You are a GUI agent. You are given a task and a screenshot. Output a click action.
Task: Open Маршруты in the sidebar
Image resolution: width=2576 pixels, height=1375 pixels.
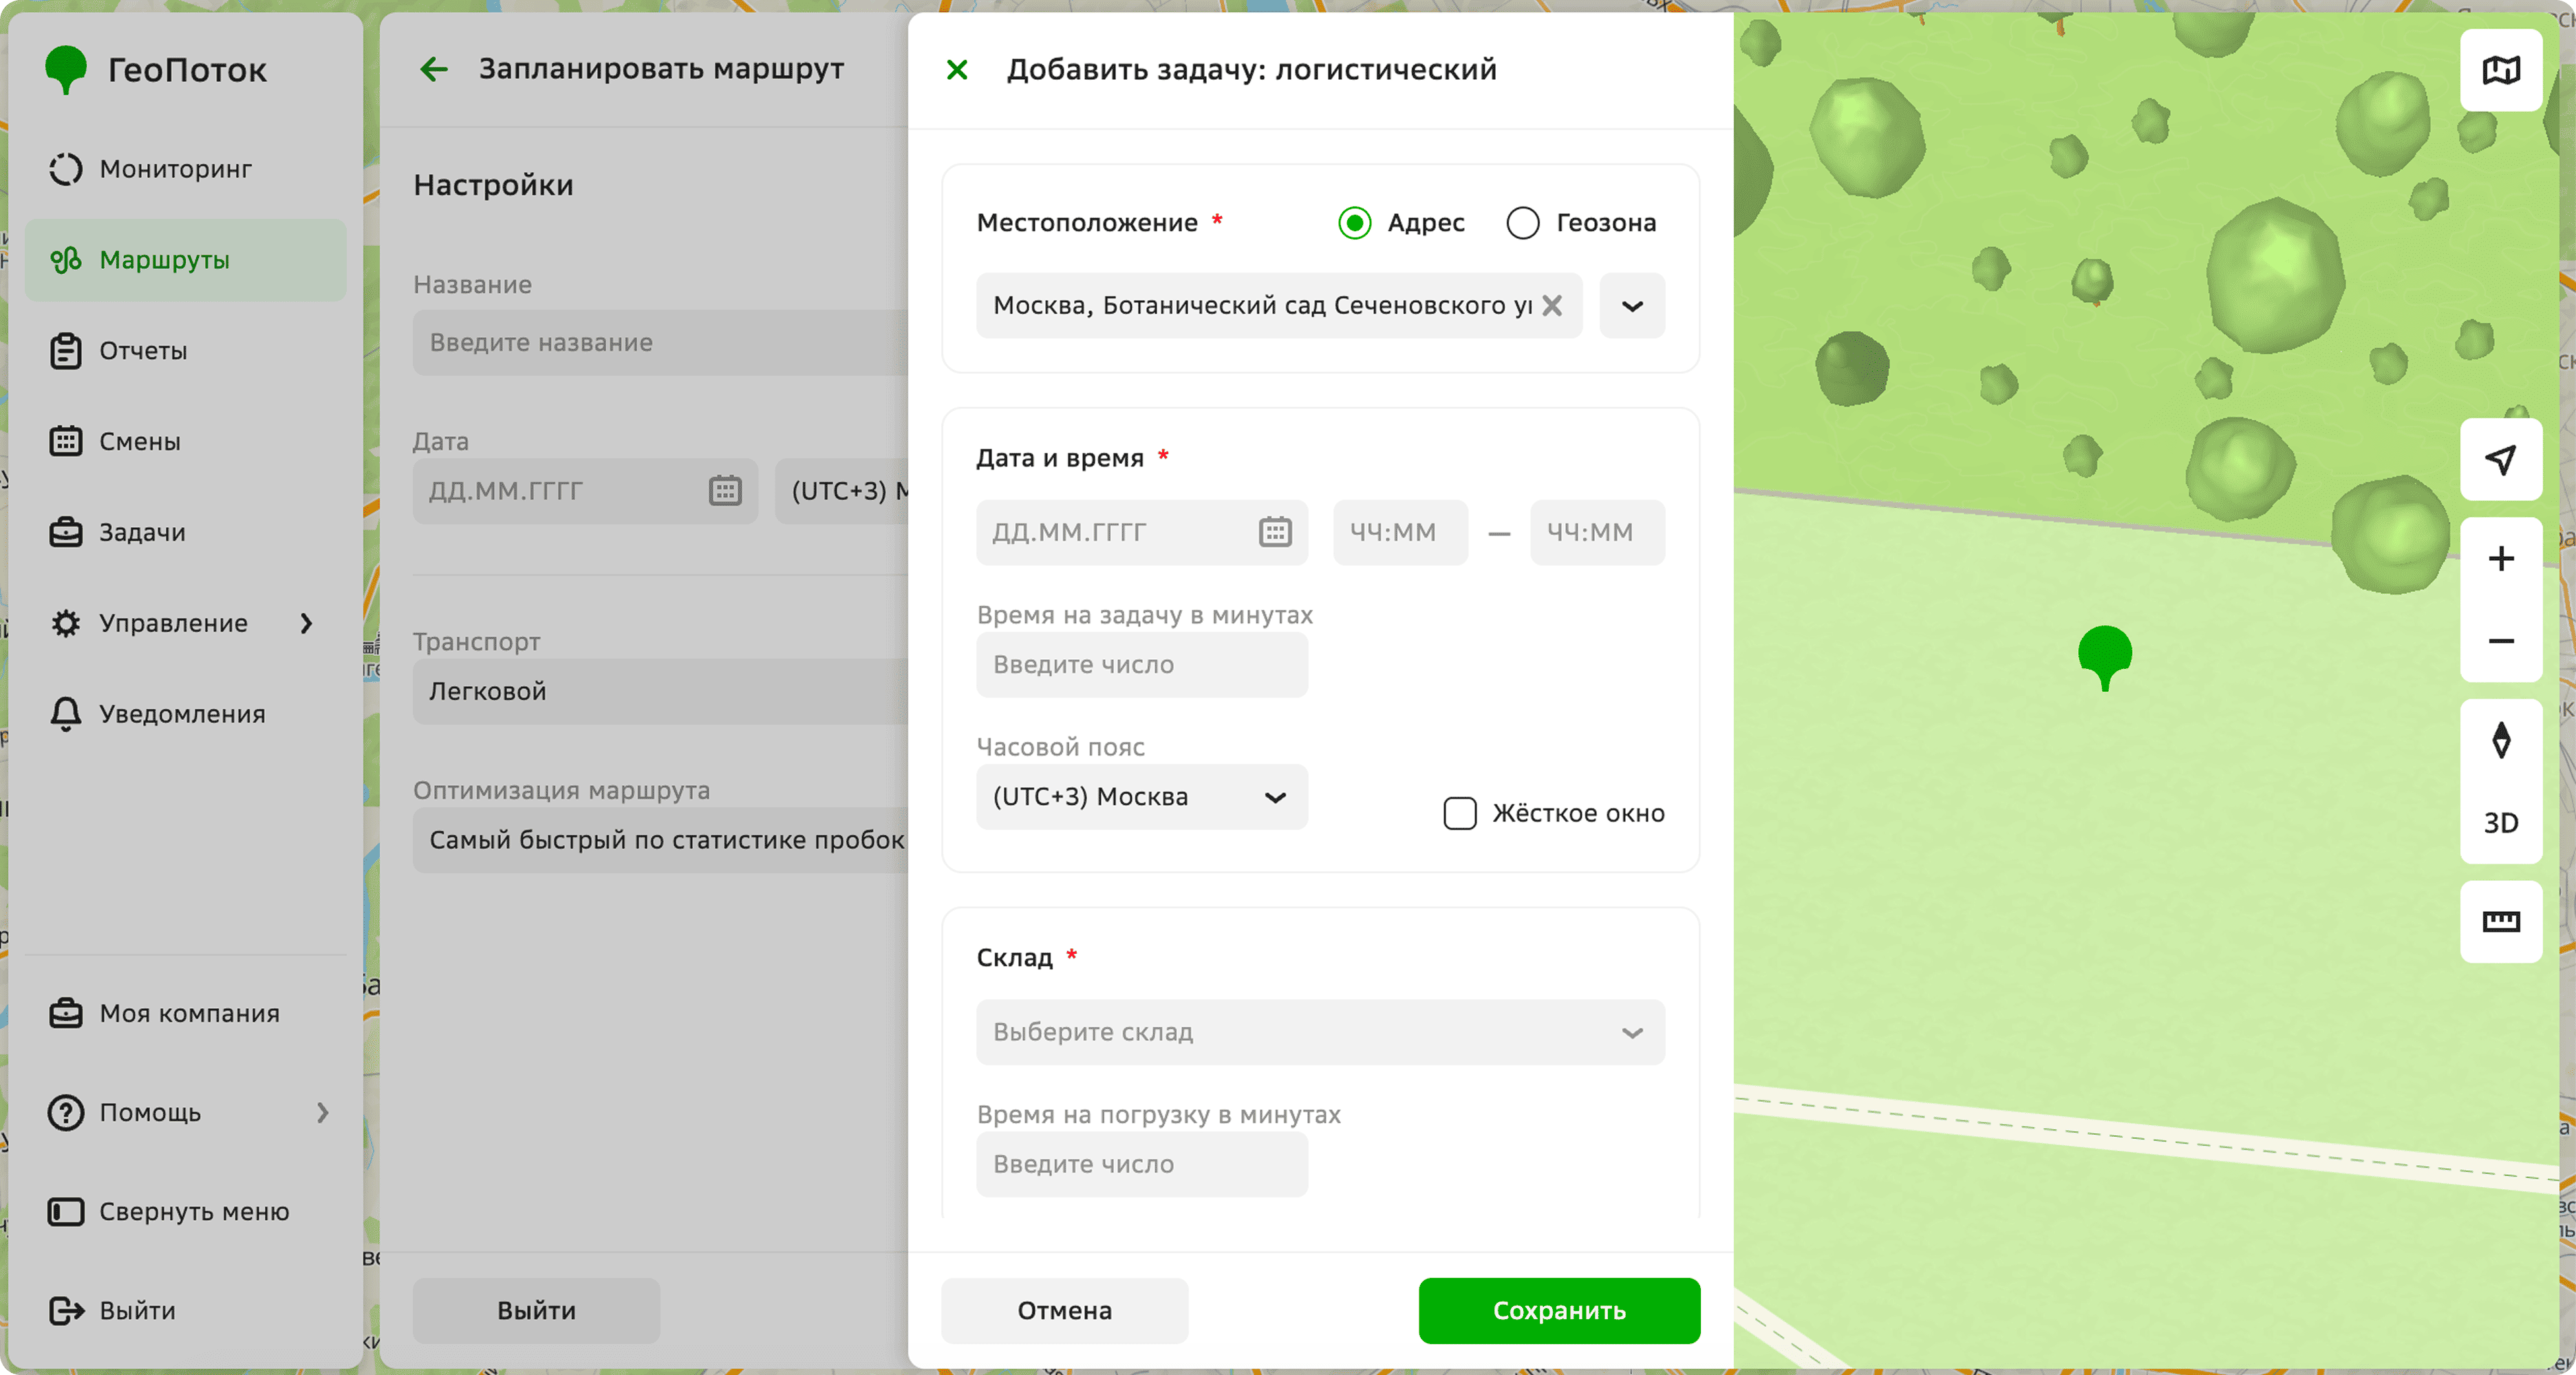185,260
